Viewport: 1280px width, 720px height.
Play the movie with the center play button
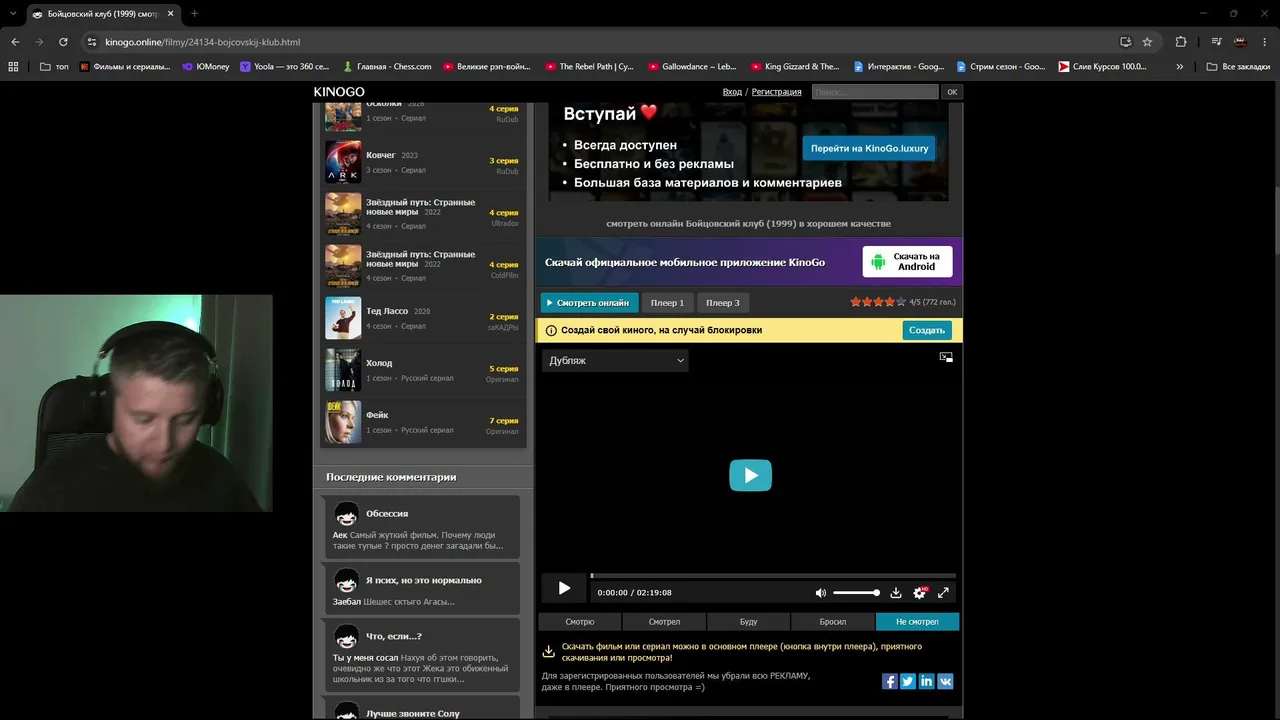click(750, 475)
